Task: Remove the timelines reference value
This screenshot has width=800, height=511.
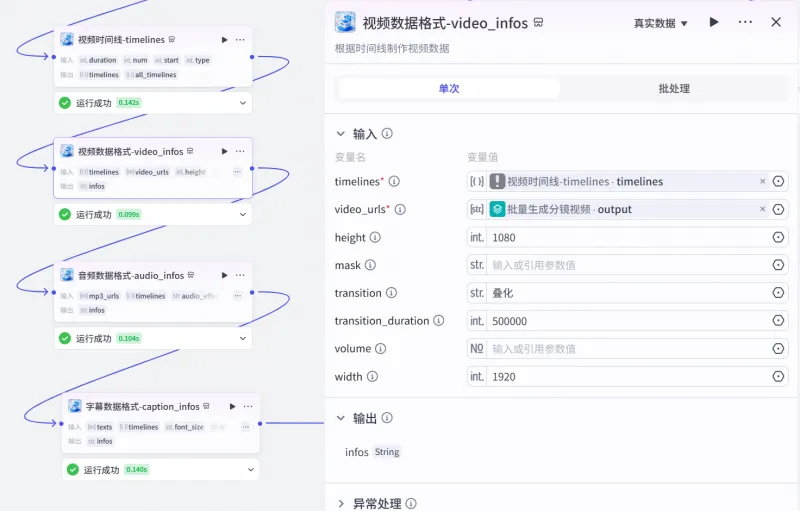Action: tap(763, 182)
